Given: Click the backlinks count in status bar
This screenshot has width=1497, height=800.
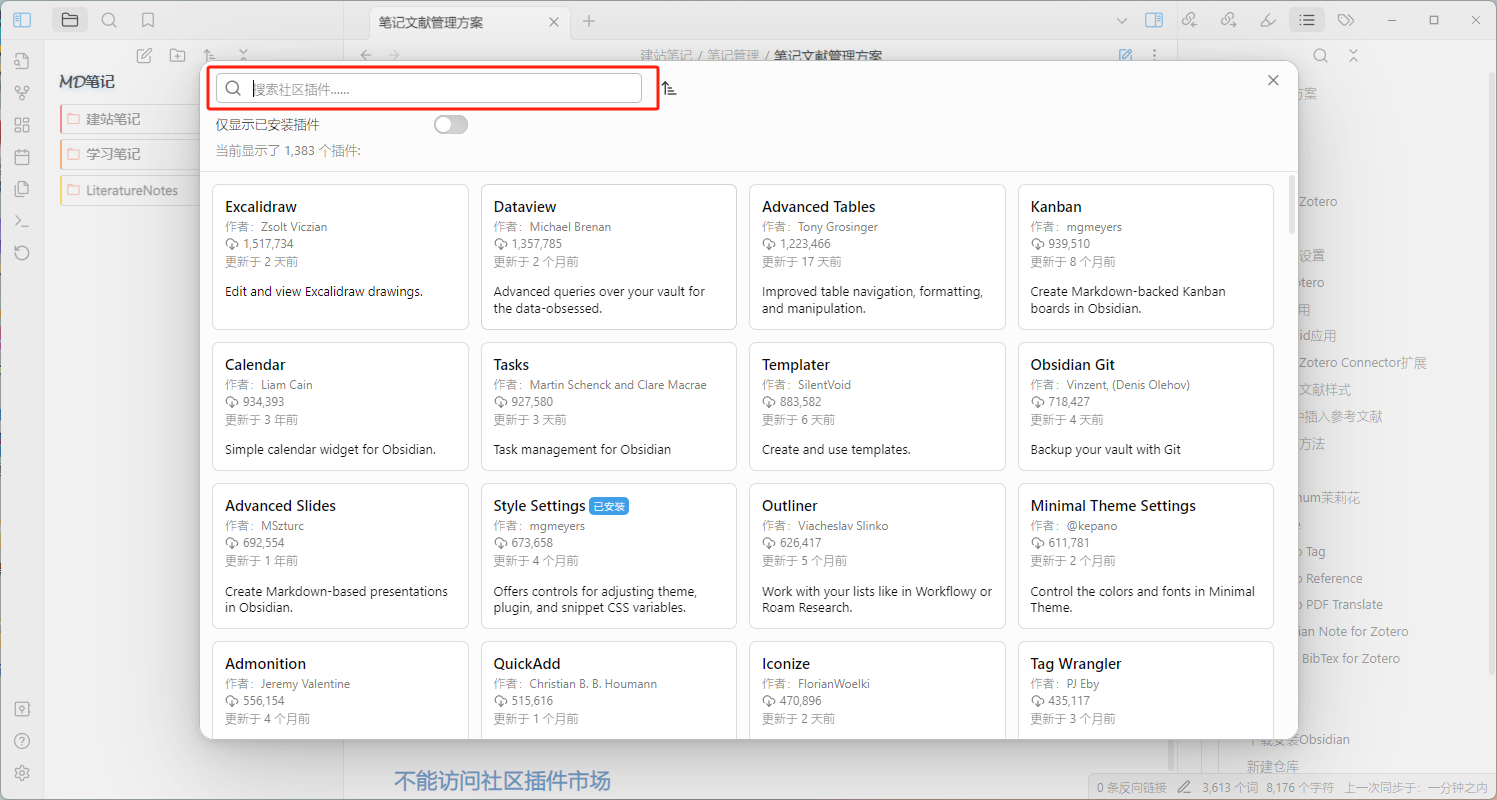Looking at the screenshot, I should [x=1131, y=787].
